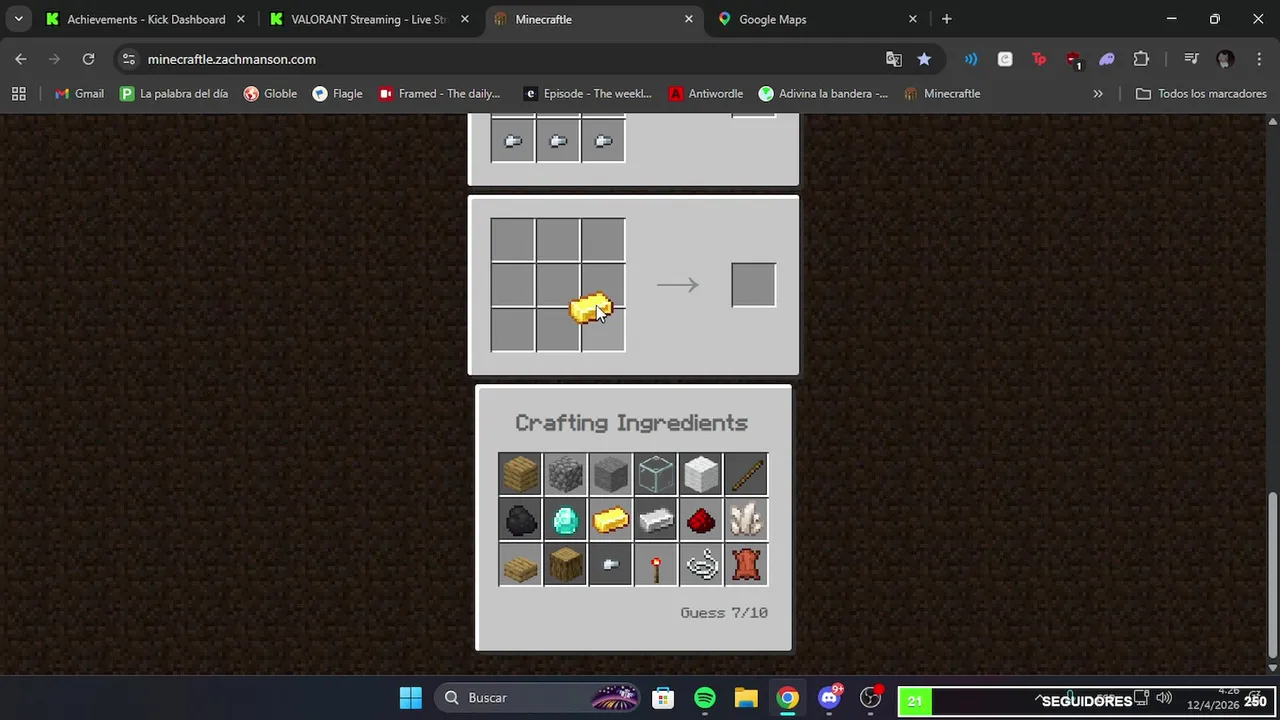Place item in top-left crafting slot
Image resolution: width=1280 pixels, height=720 pixels.
(512, 240)
